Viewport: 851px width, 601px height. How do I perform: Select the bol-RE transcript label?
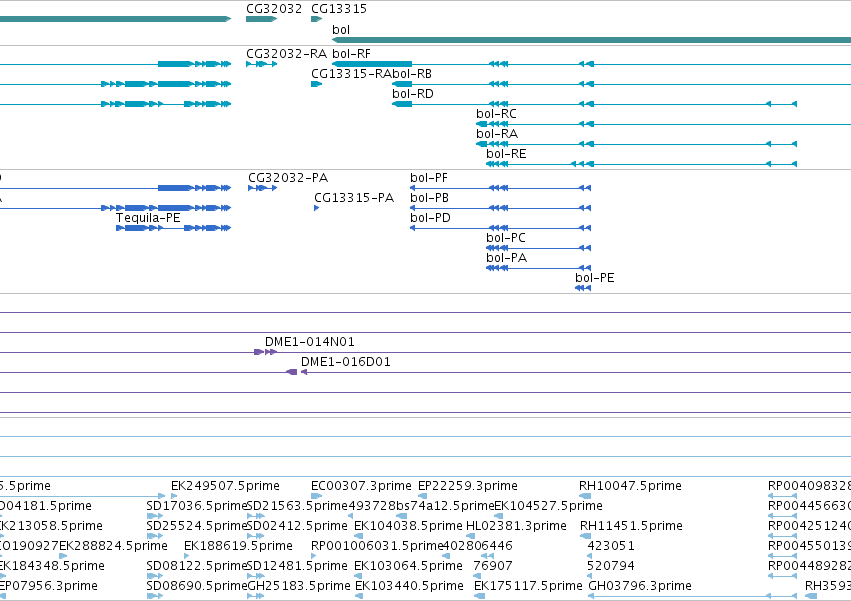[x=506, y=154]
